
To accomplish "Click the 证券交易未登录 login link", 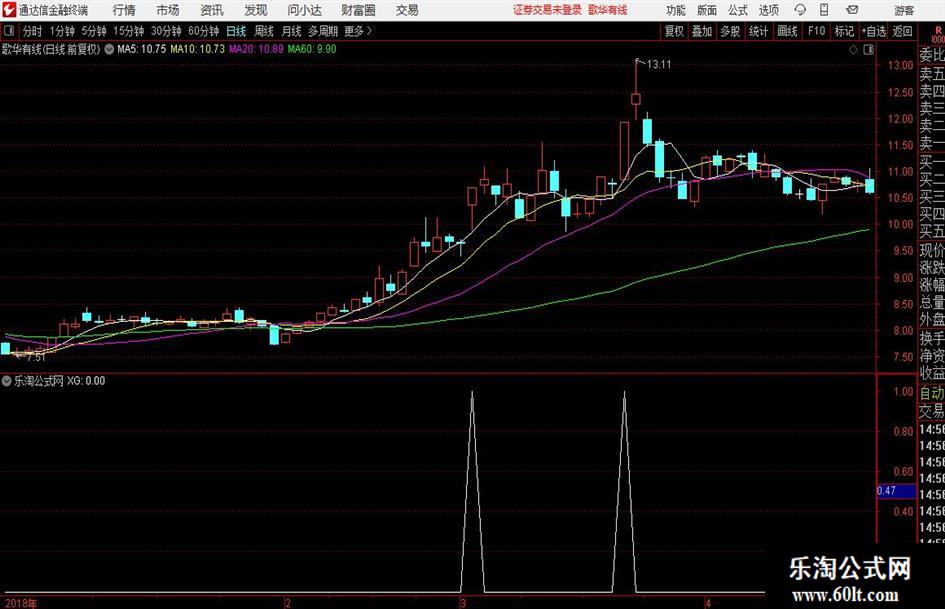I will tap(547, 10).
